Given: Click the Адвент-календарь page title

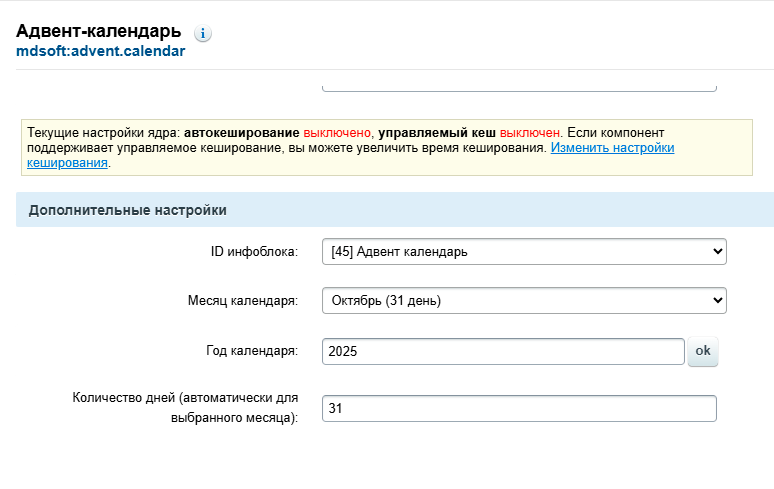Looking at the screenshot, I should tap(98, 31).
